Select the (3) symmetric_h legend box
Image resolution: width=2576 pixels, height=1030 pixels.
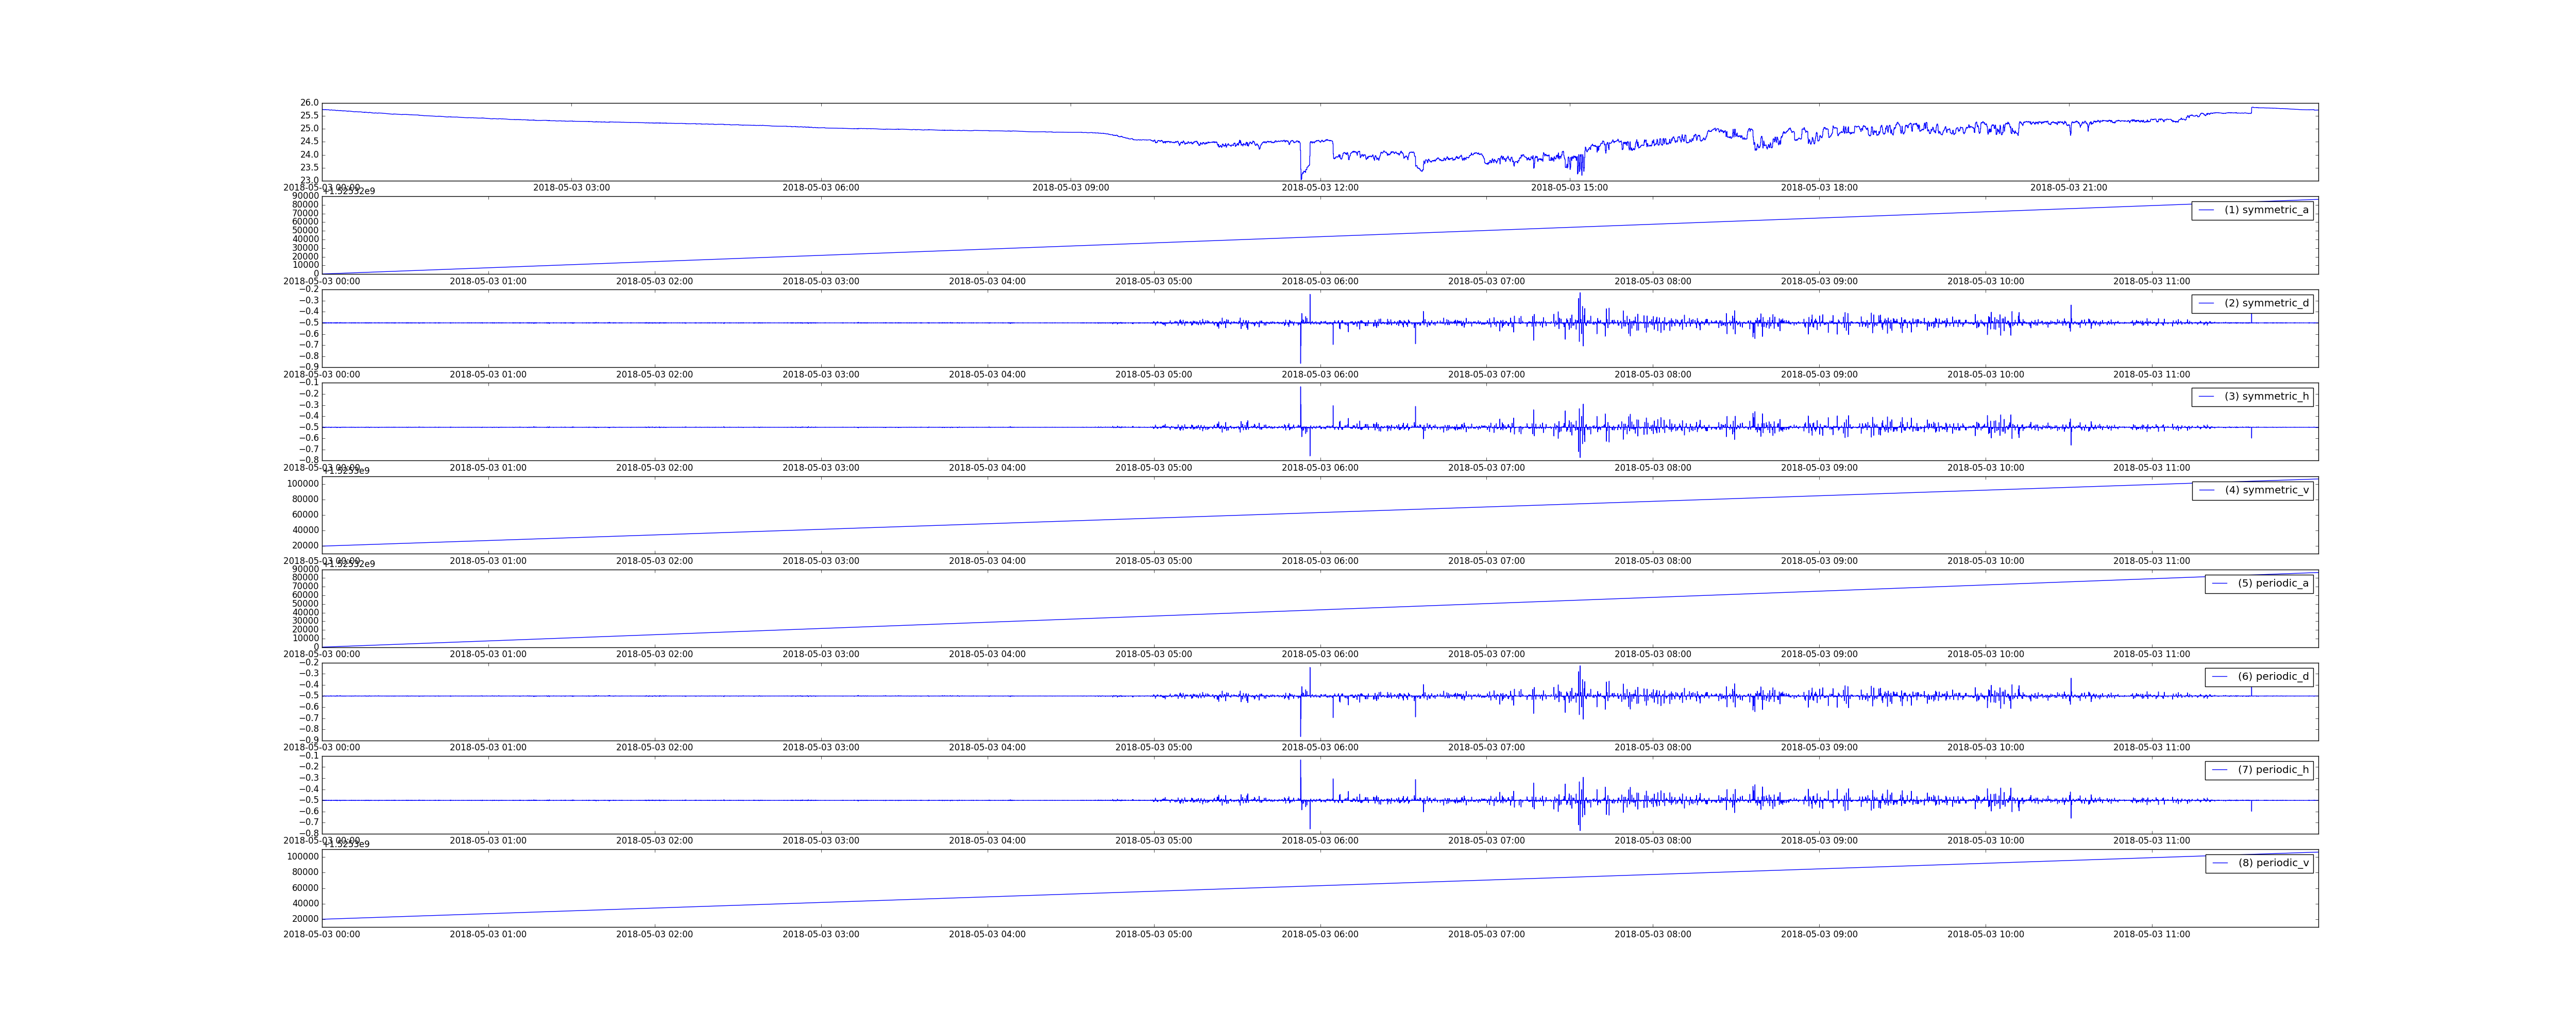coord(2252,397)
